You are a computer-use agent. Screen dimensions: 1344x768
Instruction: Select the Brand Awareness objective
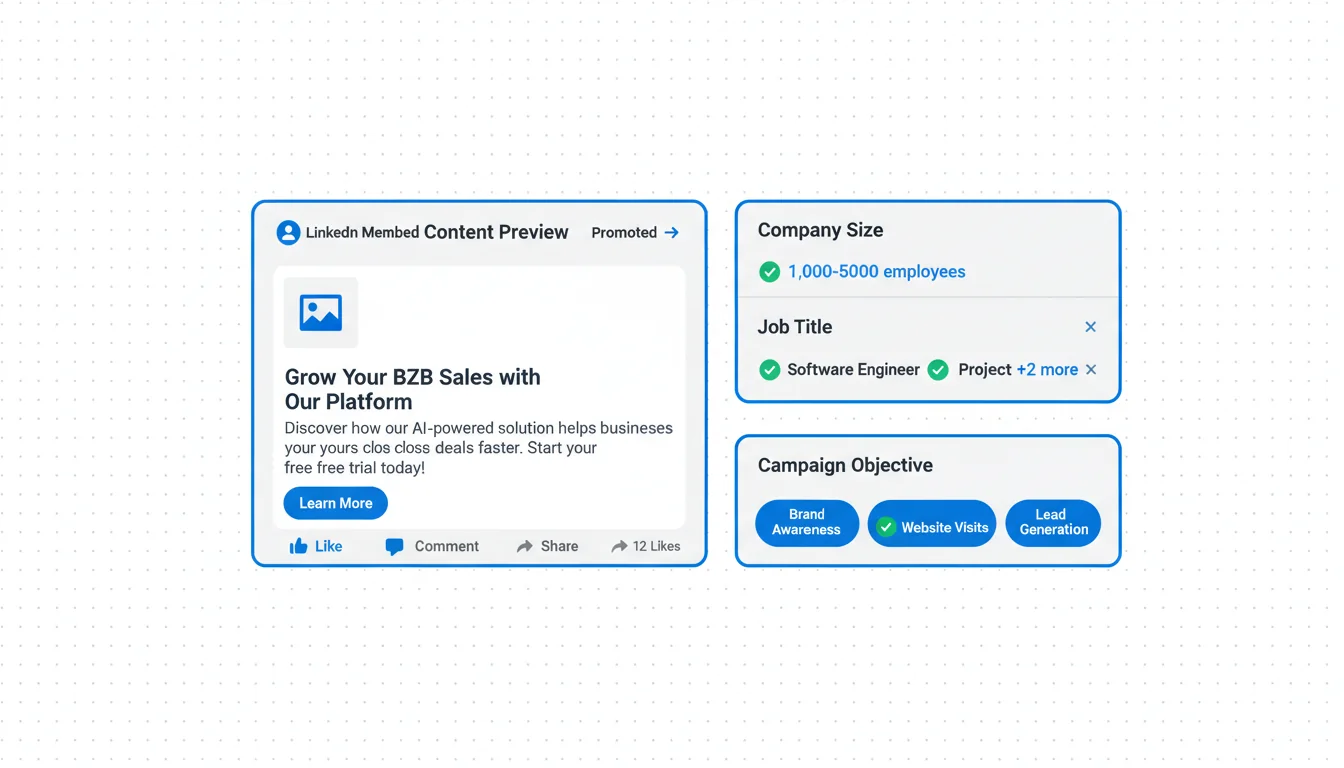point(807,523)
